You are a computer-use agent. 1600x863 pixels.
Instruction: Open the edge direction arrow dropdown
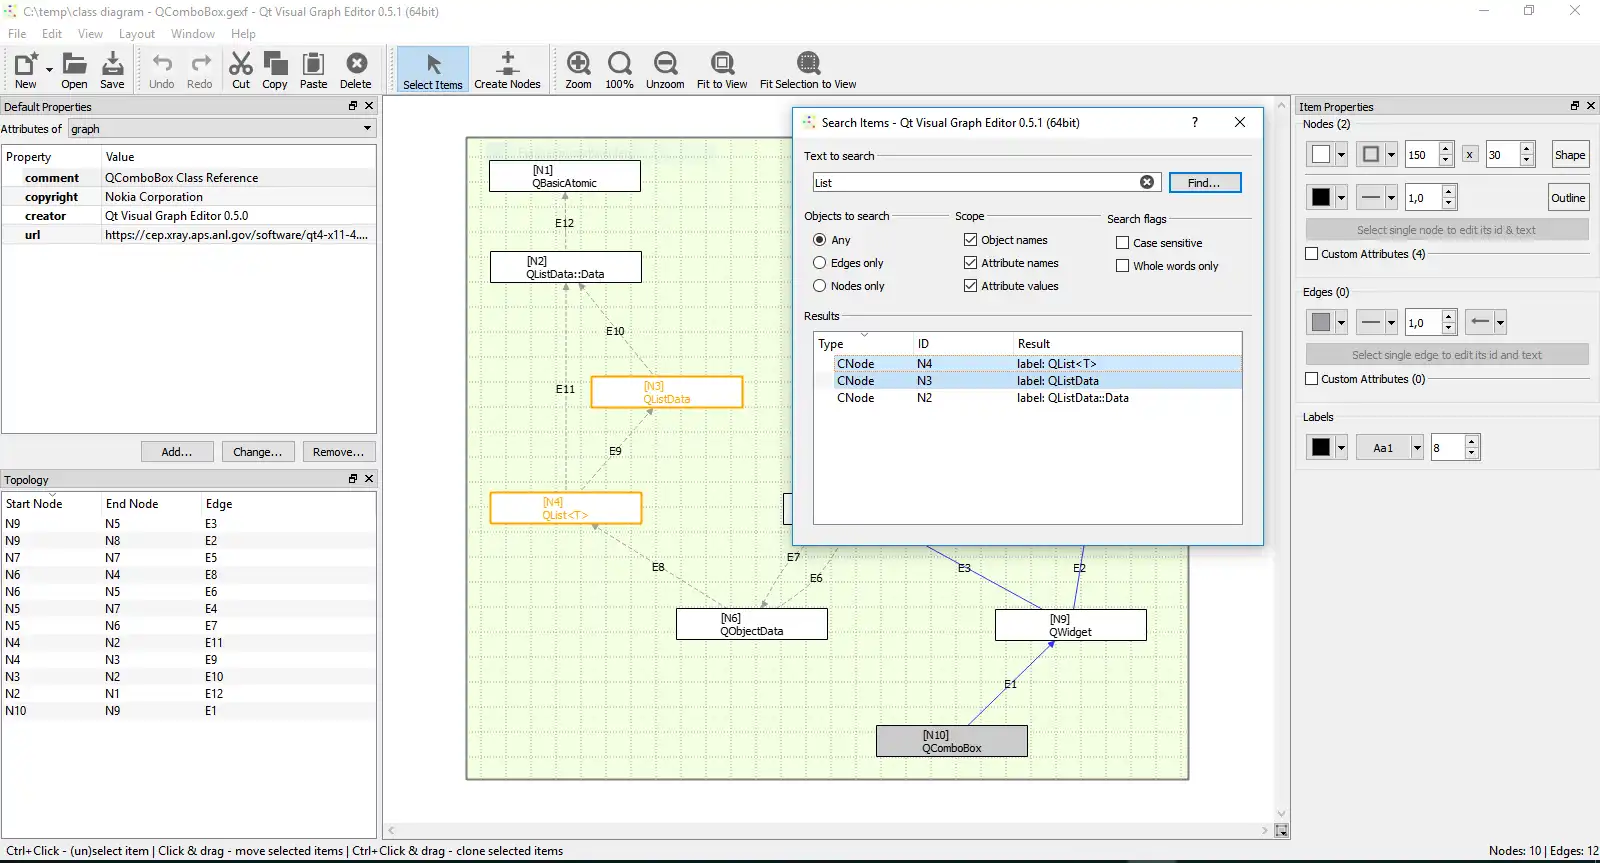[1500, 322]
